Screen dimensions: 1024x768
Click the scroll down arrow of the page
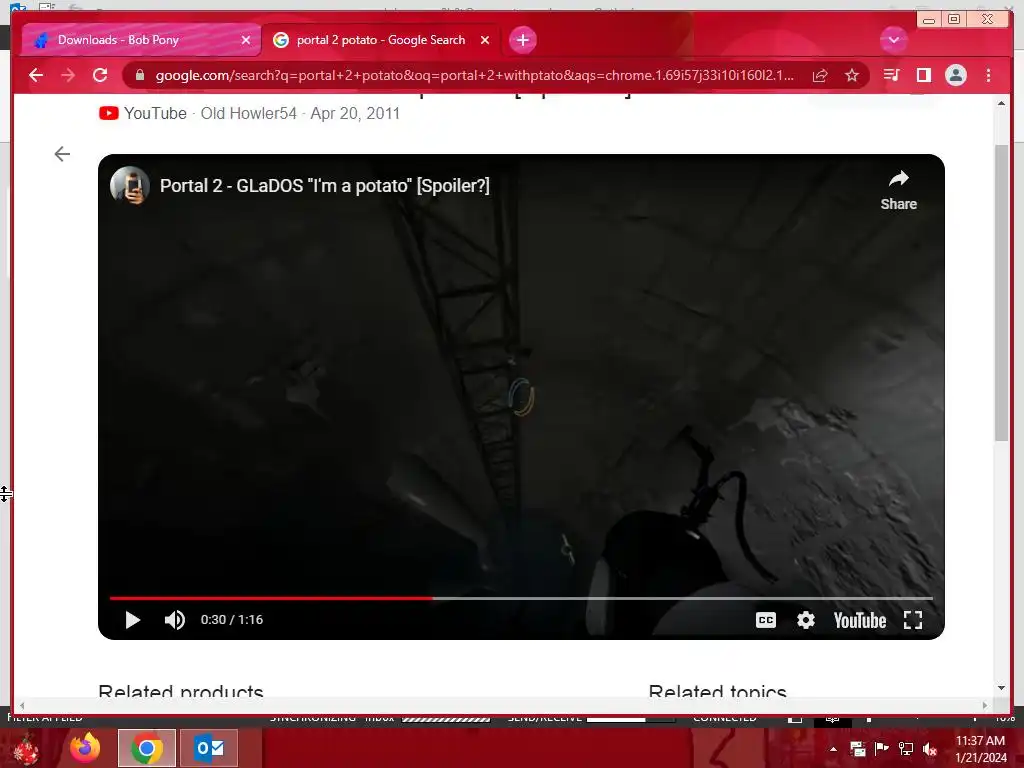click(1001, 688)
